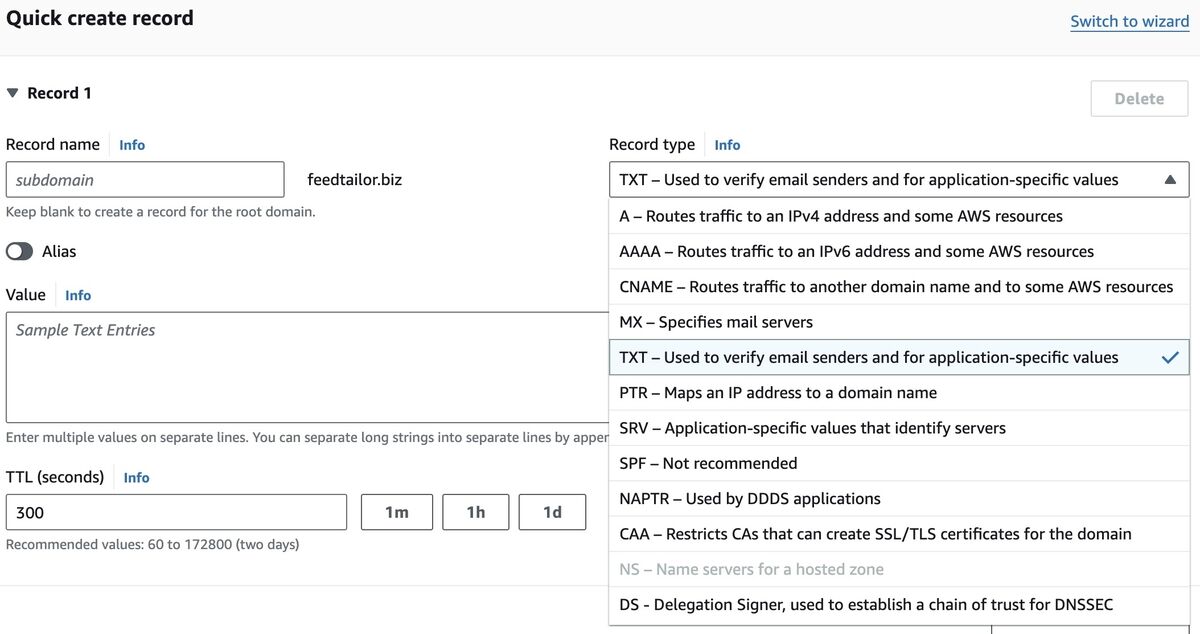Open Info link beside TTL (seconds)
The height and width of the screenshot is (634, 1200).
(x=136, y=478)
